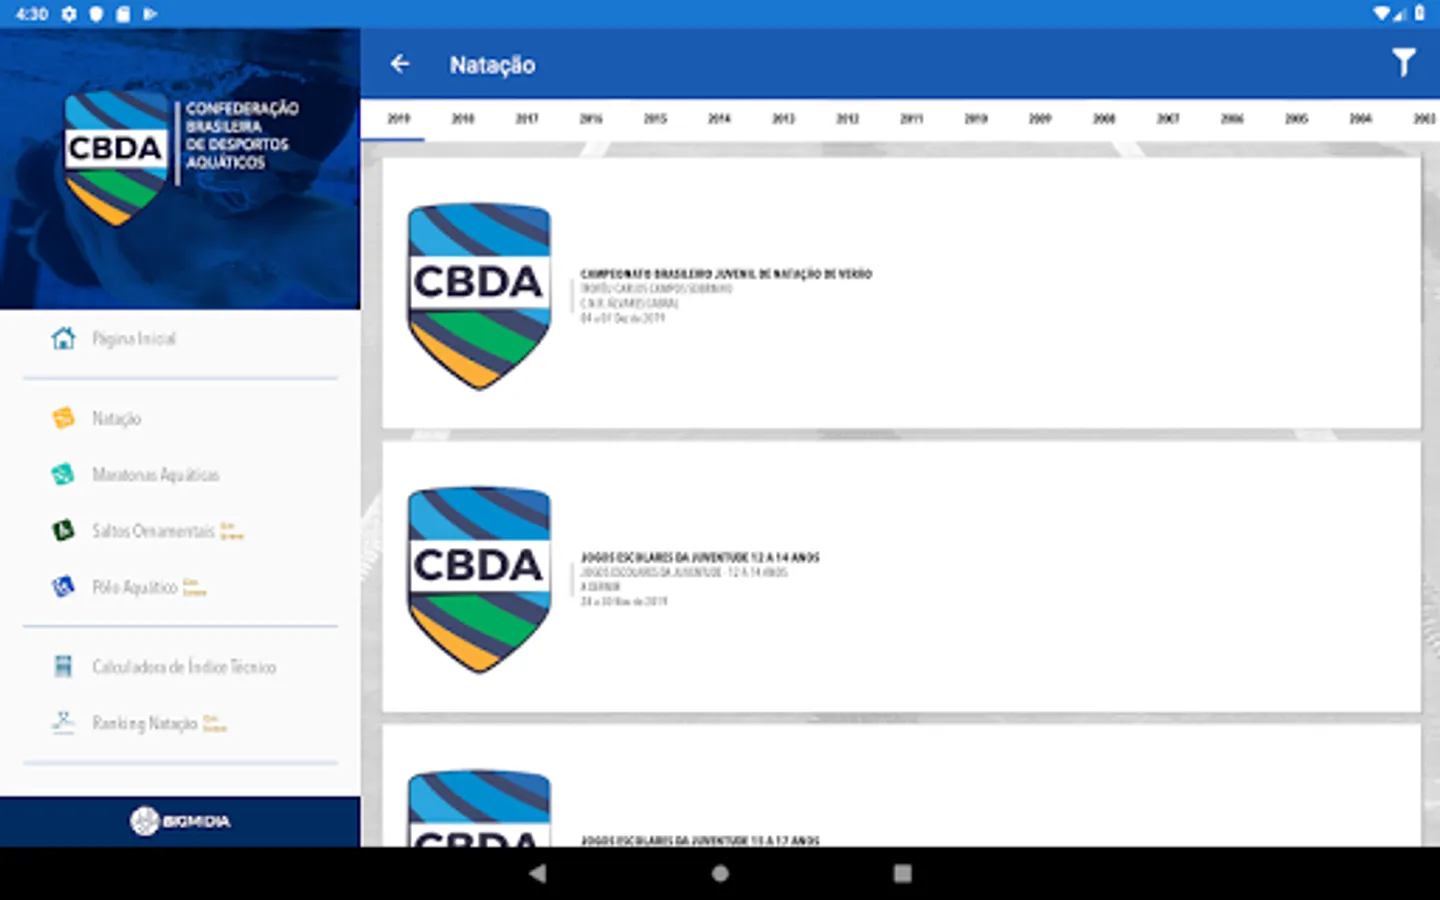
Task: Tap the BIGMIDIA logo in sidebar footer
Action: click(x=180, y=821)
